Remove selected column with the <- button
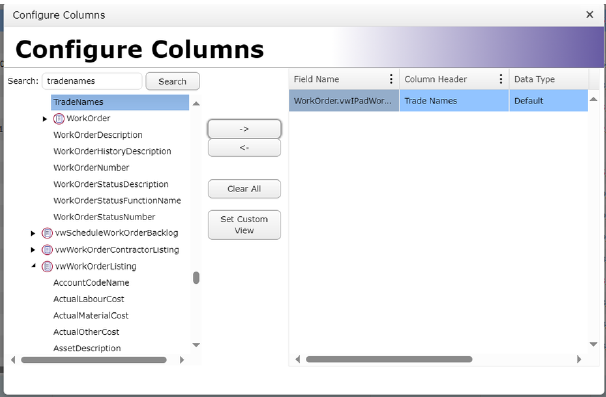 [244, 147]
